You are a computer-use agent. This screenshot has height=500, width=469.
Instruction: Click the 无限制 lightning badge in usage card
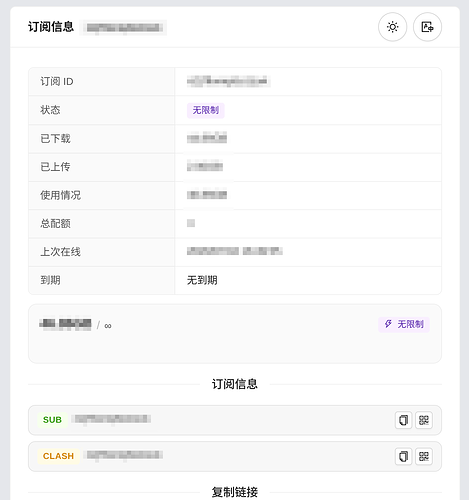tap(404, 324)
